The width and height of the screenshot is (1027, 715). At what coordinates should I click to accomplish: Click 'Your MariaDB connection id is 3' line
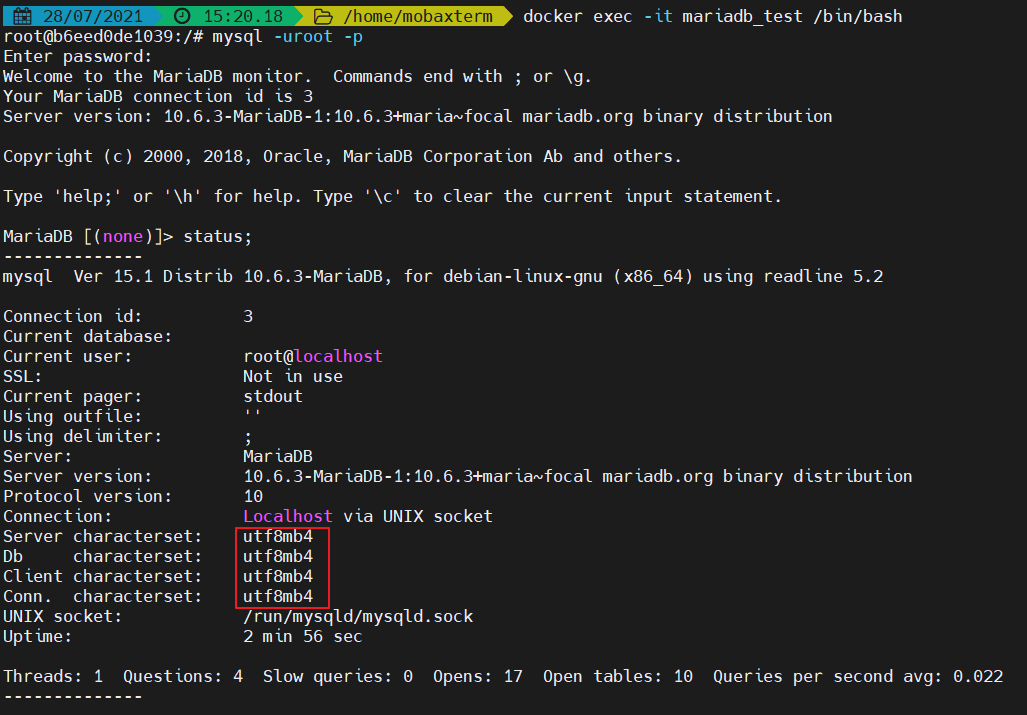point(158,96)
